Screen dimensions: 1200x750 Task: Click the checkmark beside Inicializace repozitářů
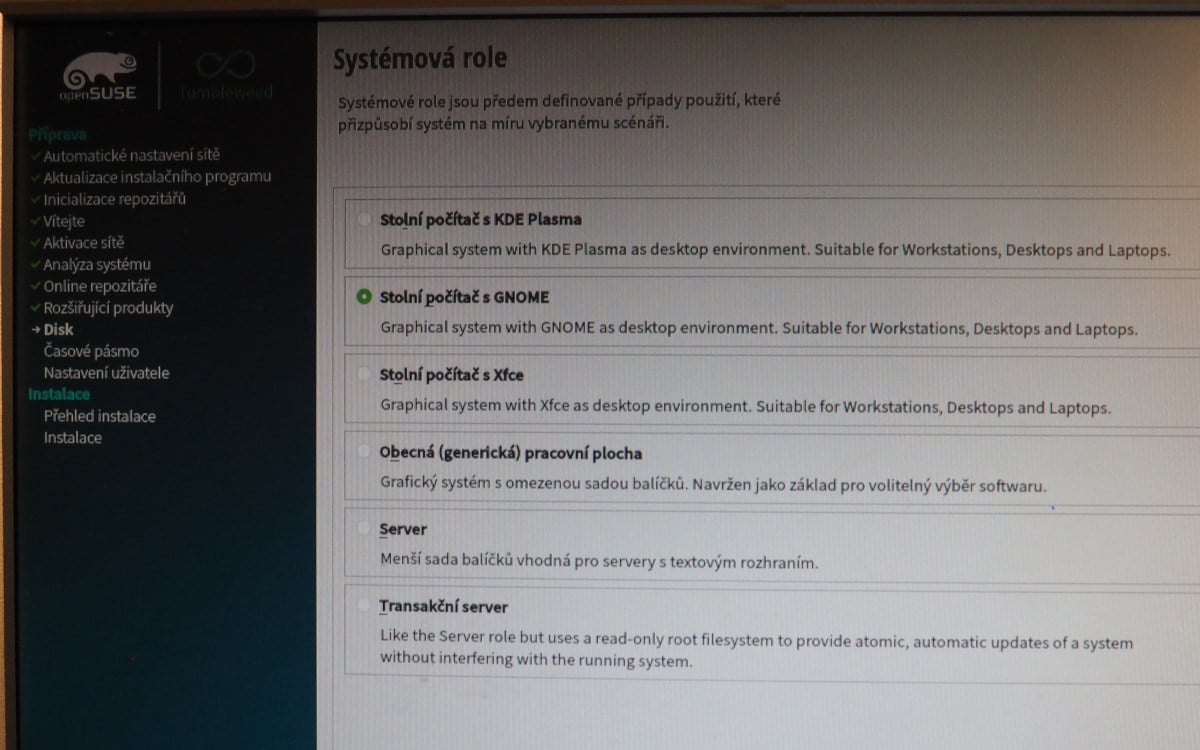[34, 199]
